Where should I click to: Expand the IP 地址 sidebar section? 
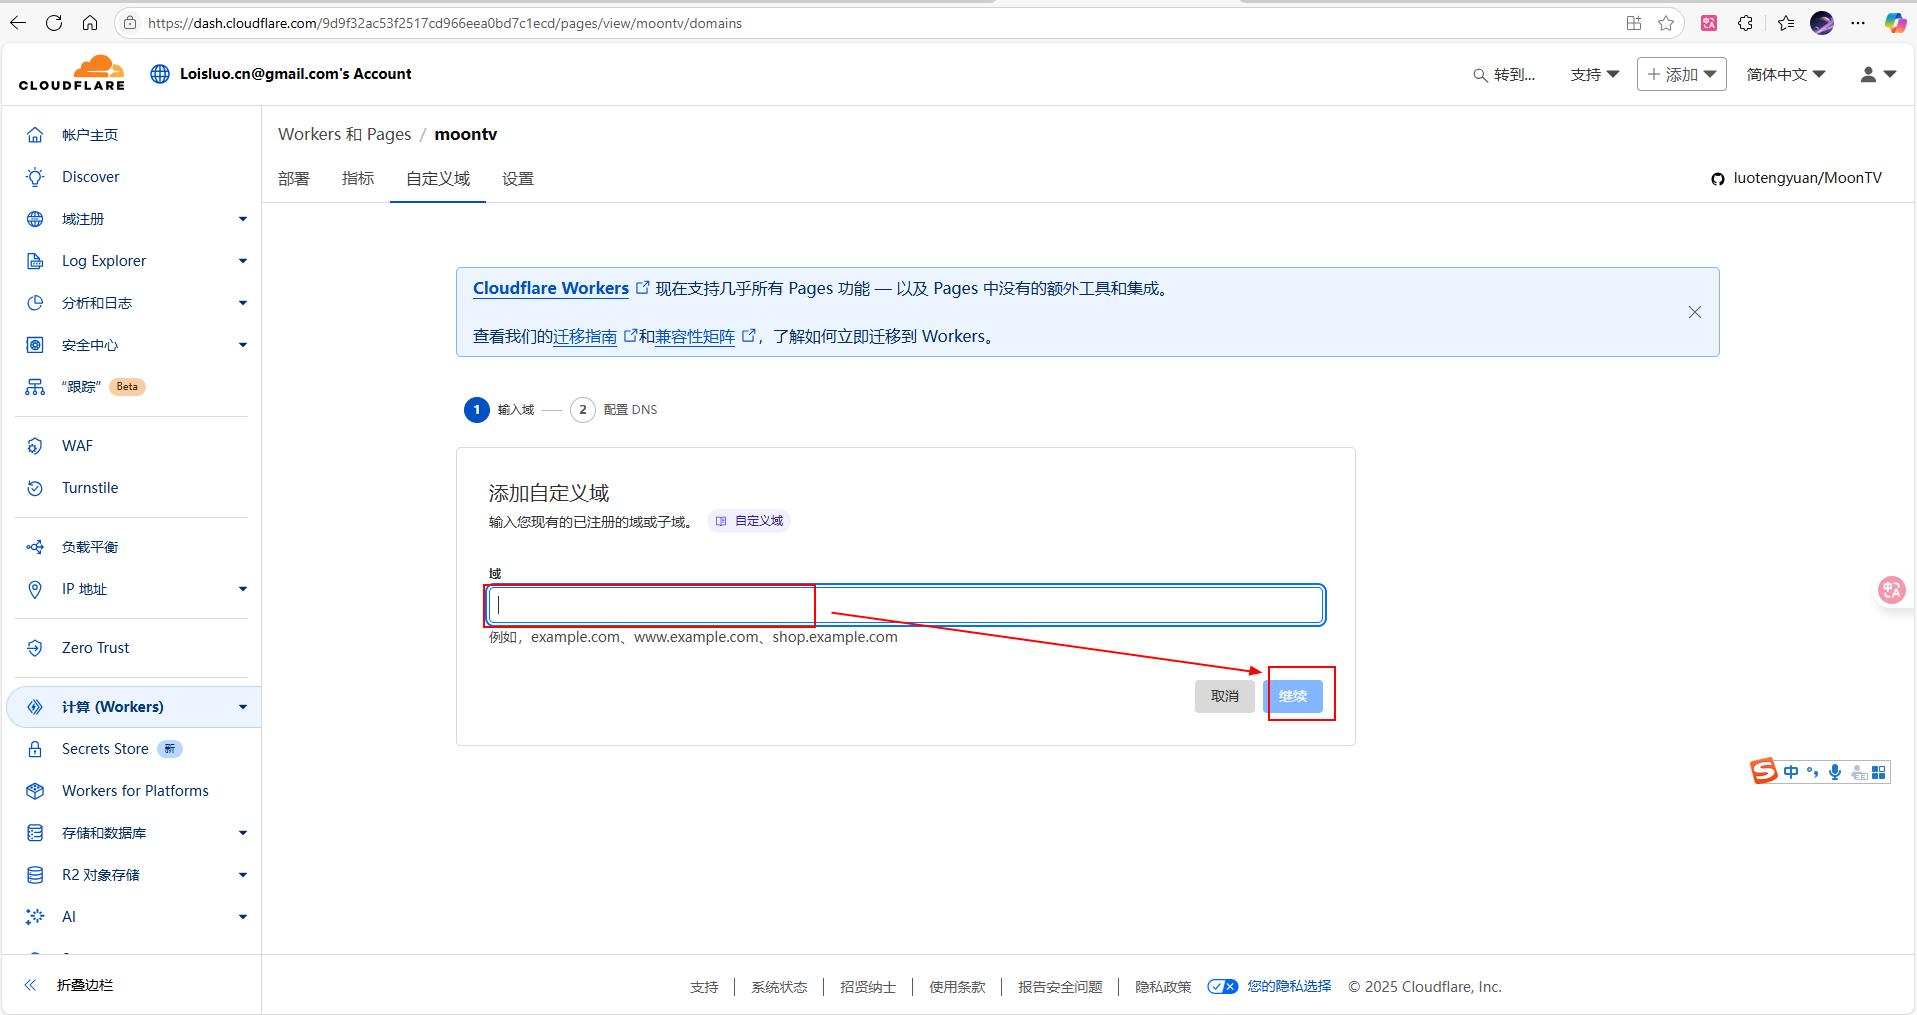pos(243,589)
